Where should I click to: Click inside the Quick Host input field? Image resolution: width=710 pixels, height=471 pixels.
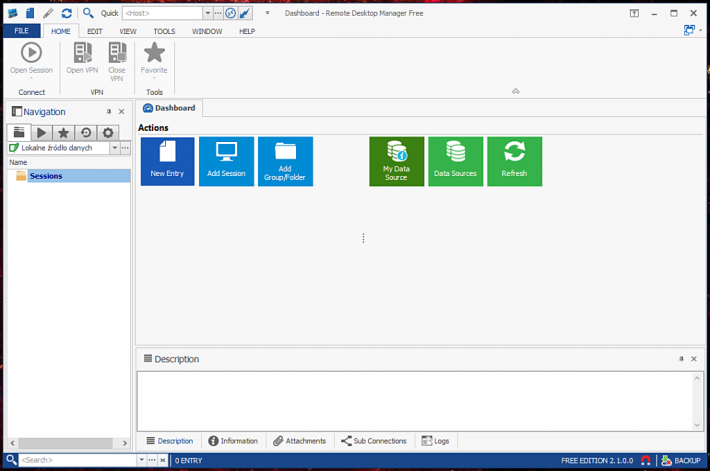[x=162, y=13]
